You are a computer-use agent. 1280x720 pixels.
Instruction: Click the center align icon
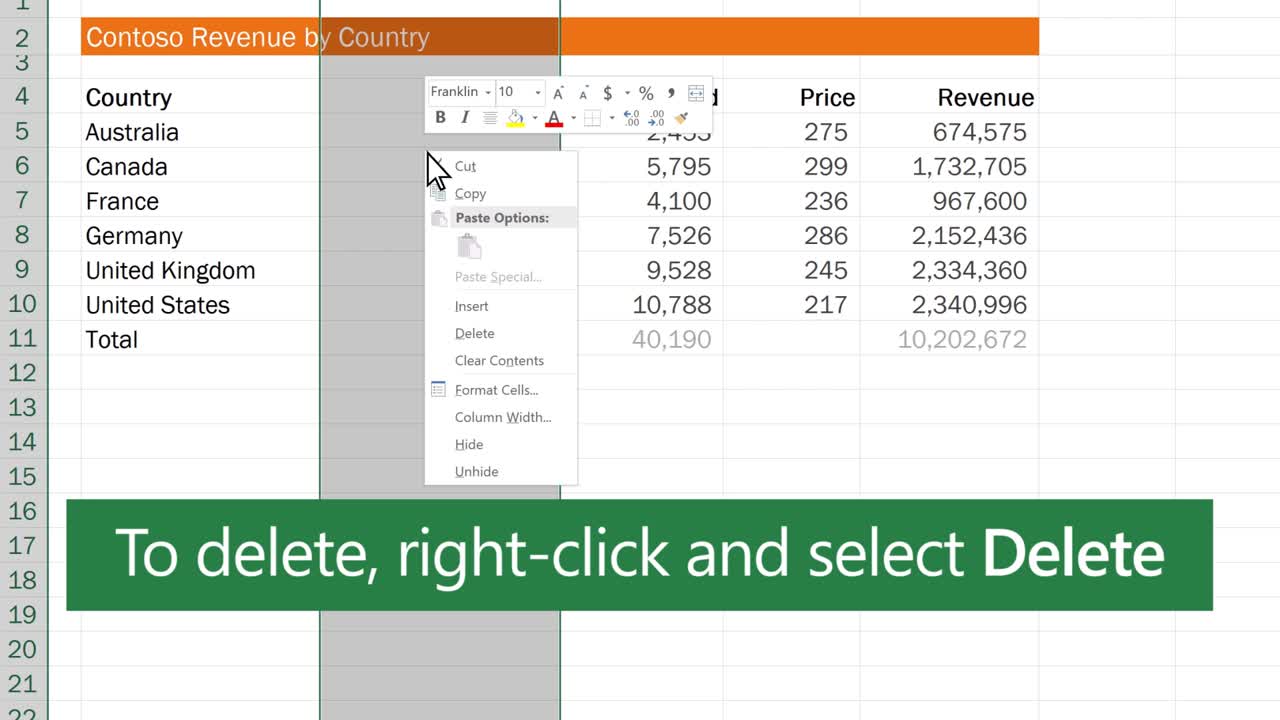click(490, 118)
